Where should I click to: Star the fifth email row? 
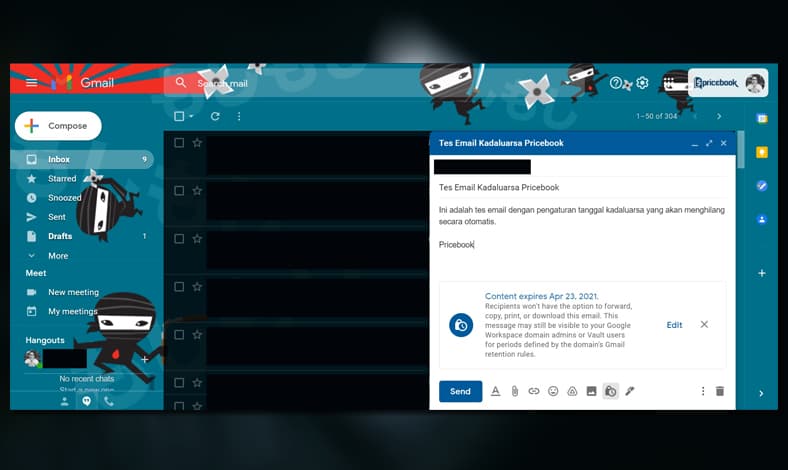197,335
